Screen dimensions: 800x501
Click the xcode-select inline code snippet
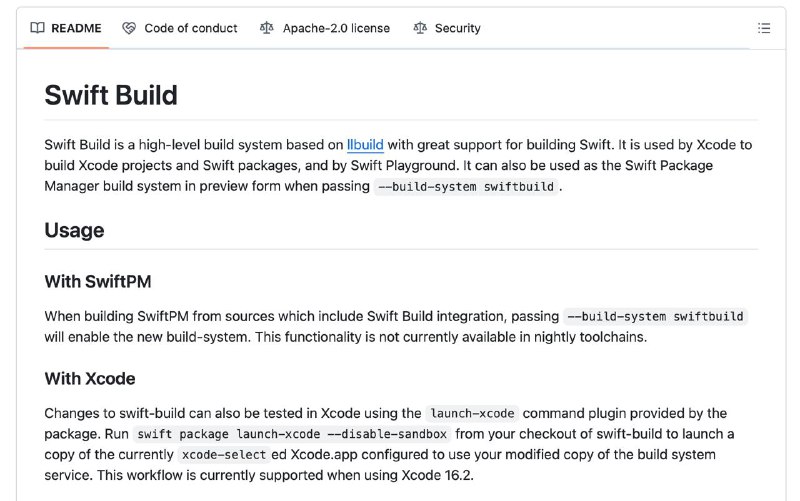224,455
